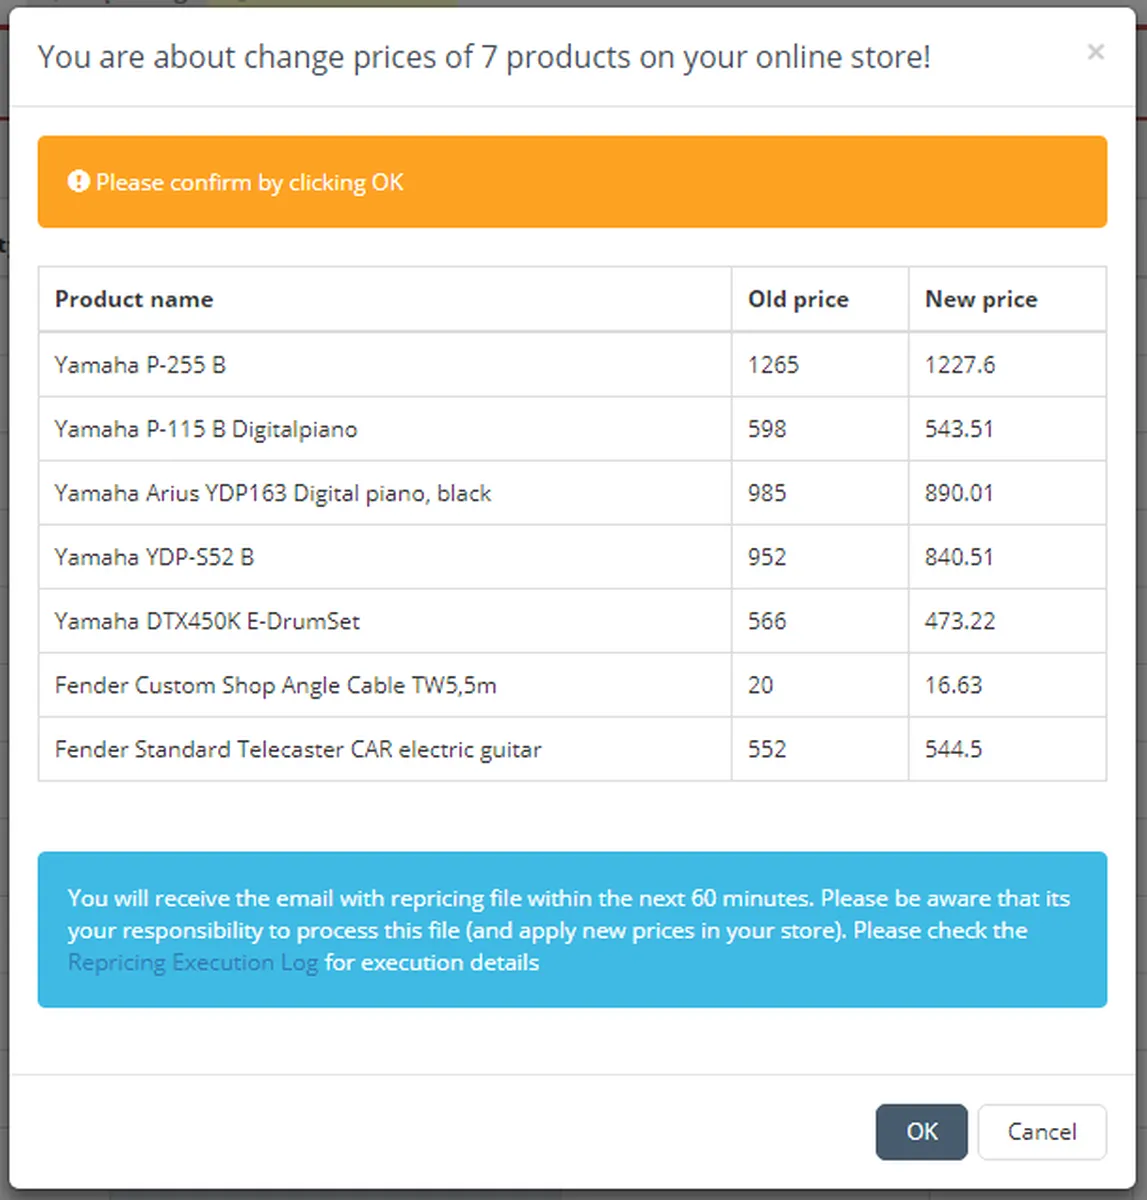Click the Product name column header

[x=134, y=299]
